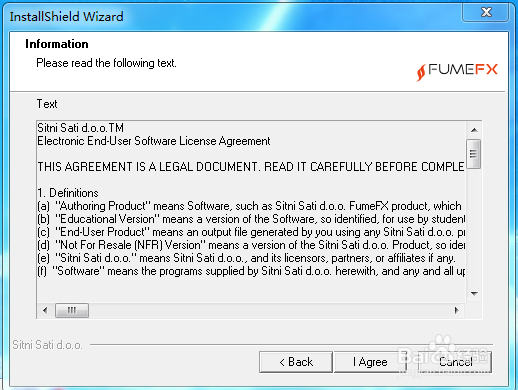Click the InstallShield Wizard title bar
This screenshot has width=518, height=390.
[233, 16]
